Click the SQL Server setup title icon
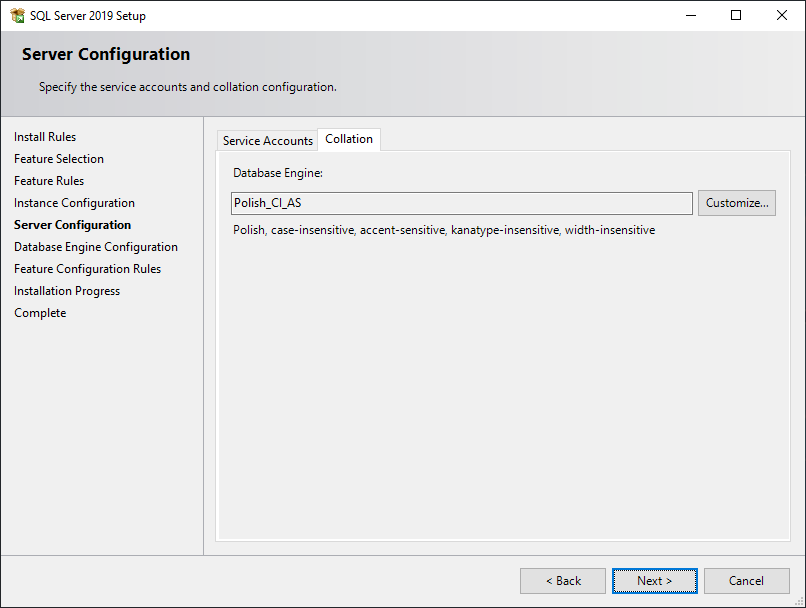806x608 pixels. pyautogui.click(x=17, y=16)
